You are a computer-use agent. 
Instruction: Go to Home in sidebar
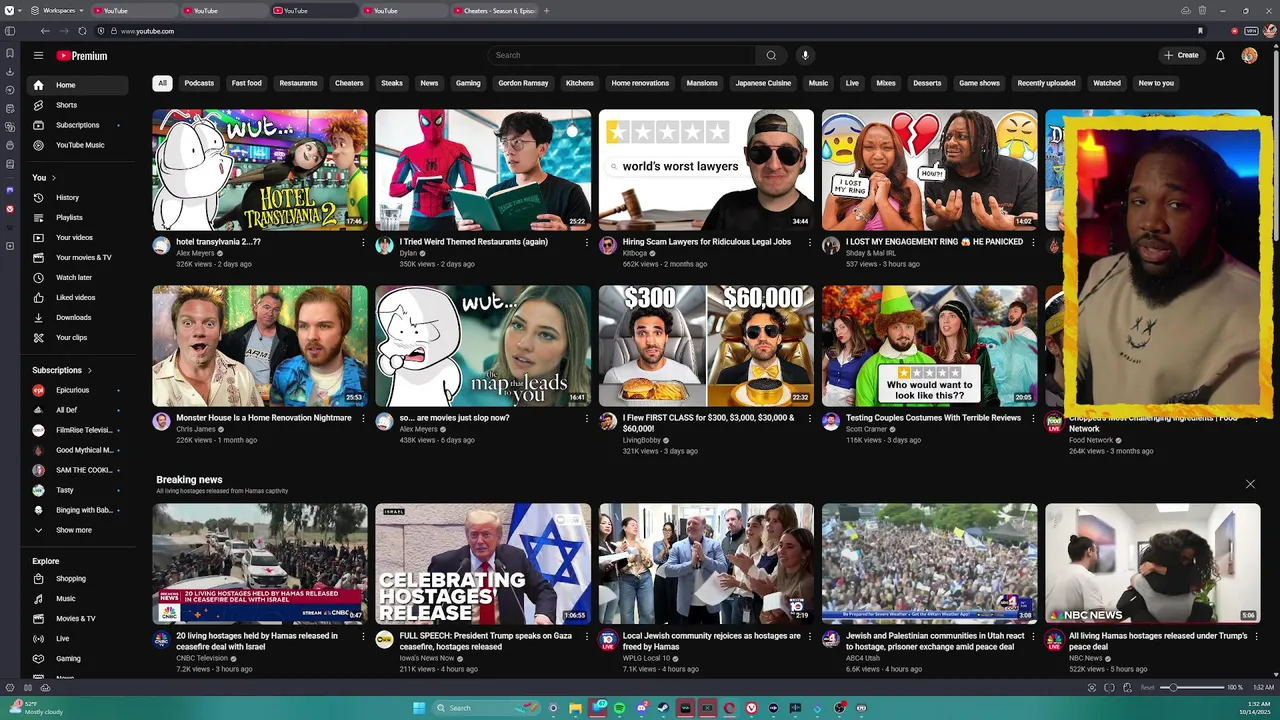(x=78, y=85)
